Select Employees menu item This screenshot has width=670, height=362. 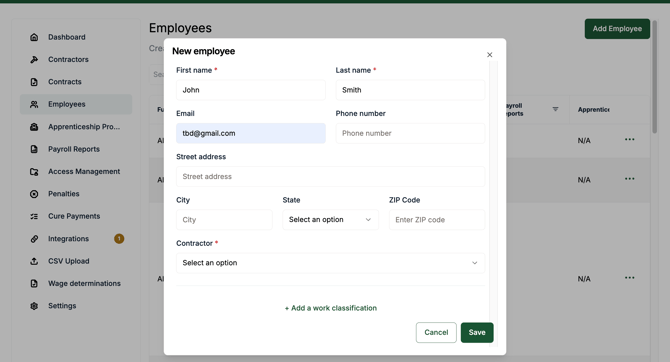click(x=76, y=104)
